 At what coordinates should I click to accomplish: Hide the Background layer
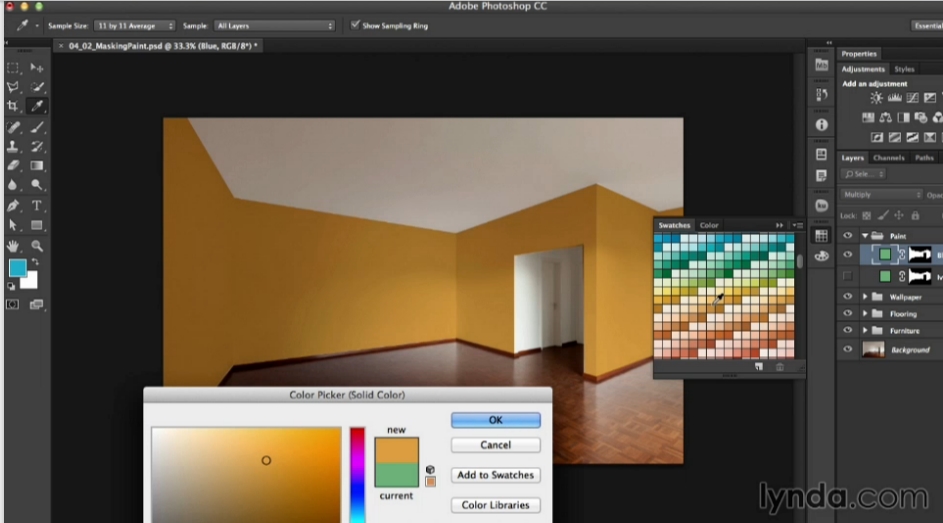point(847,350)
